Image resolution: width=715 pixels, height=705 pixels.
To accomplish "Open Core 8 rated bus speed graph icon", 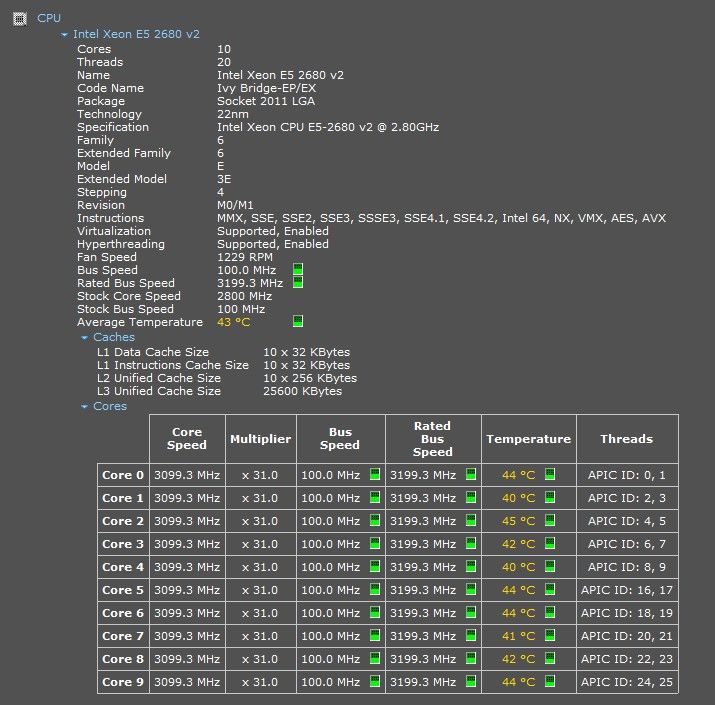I will 471,658.
